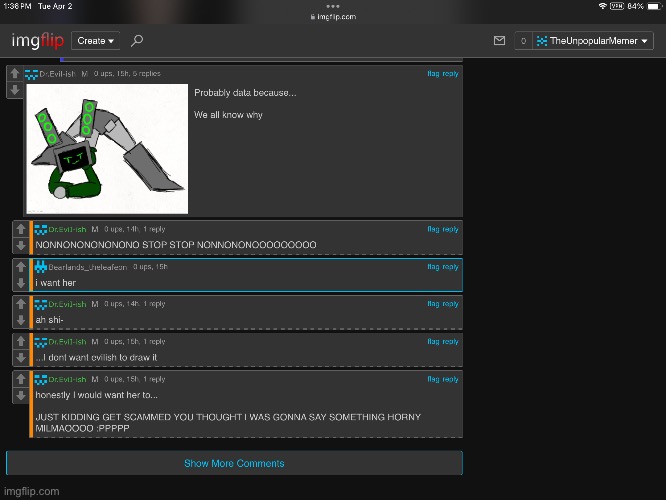Click Show More Comments button
The width and height of the screenshot is (666, 500).
(x=234, y=463)
